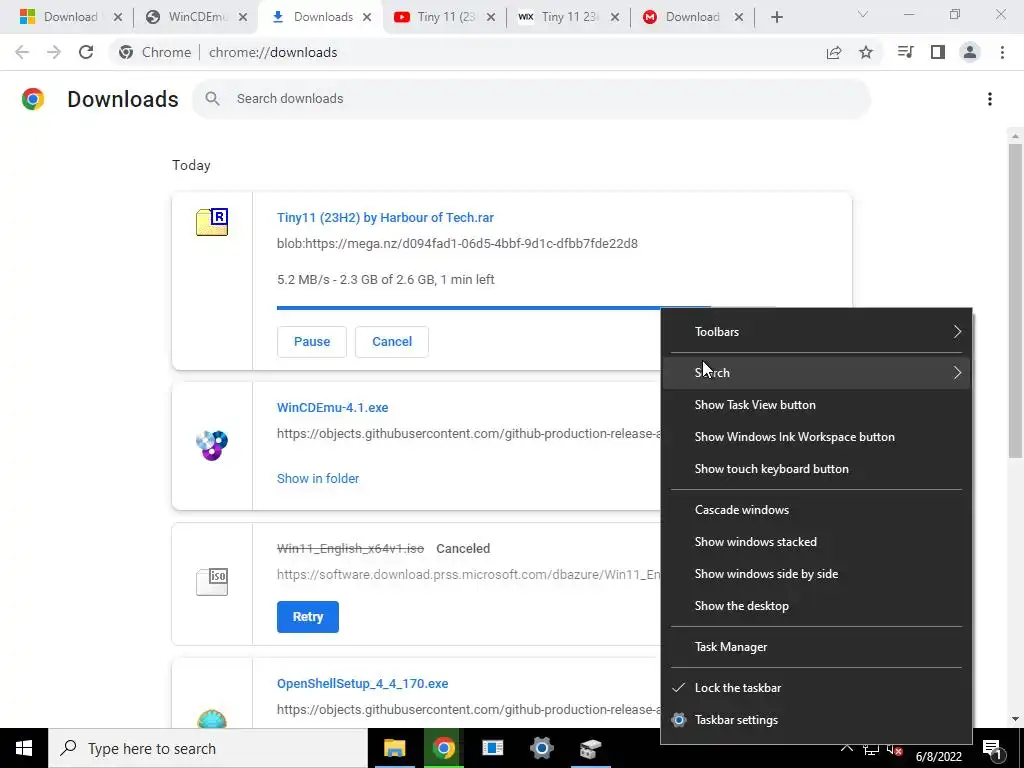The height and width of the screenshot is (768, 1024).
Task: Toggle Show Windows Ink Workspace button
Action: tap(817, 437)
